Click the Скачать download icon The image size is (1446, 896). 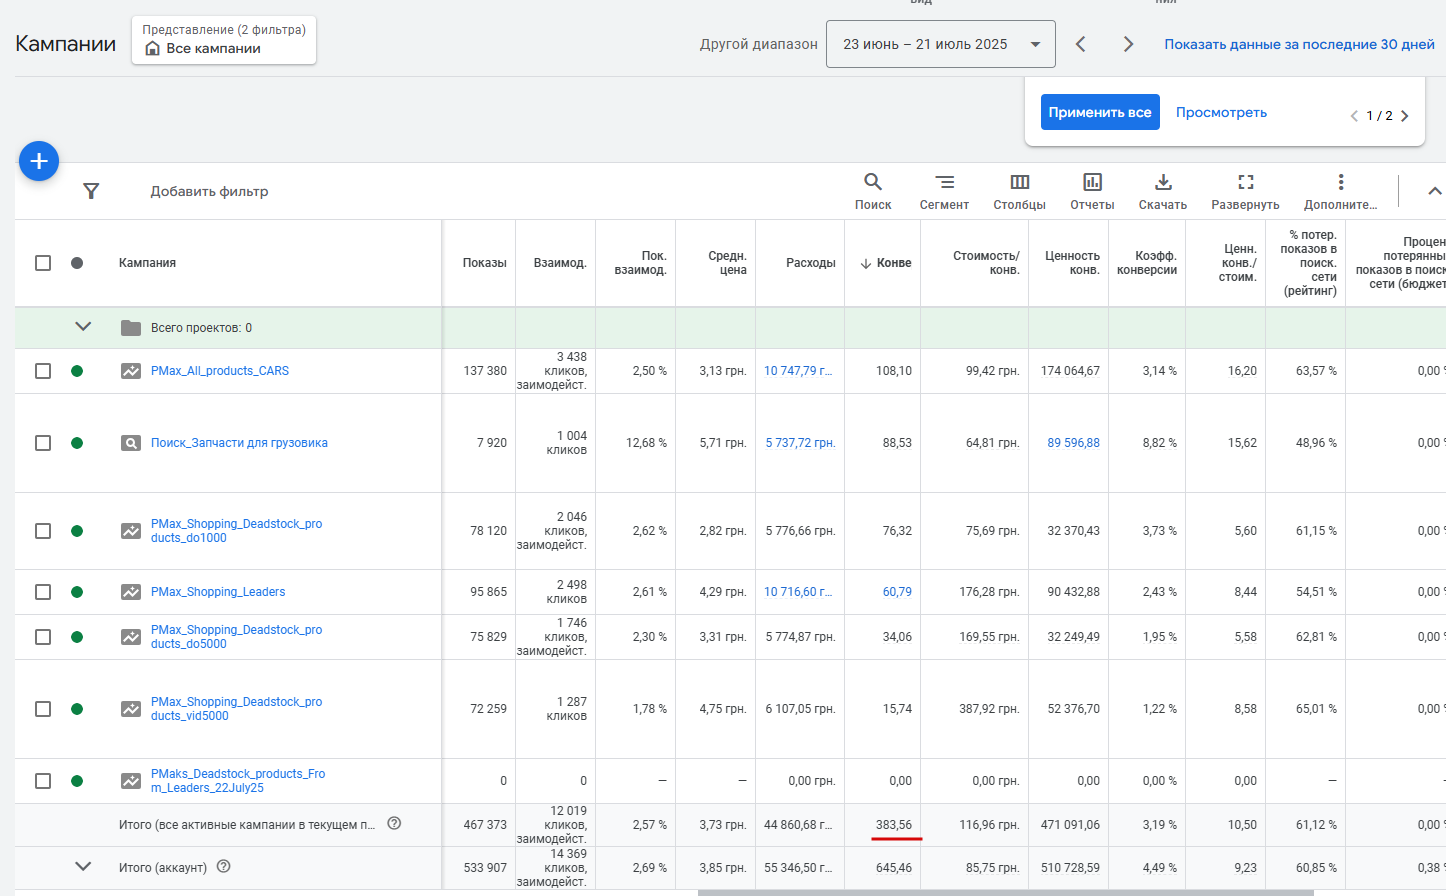[x=1163, y=182]
